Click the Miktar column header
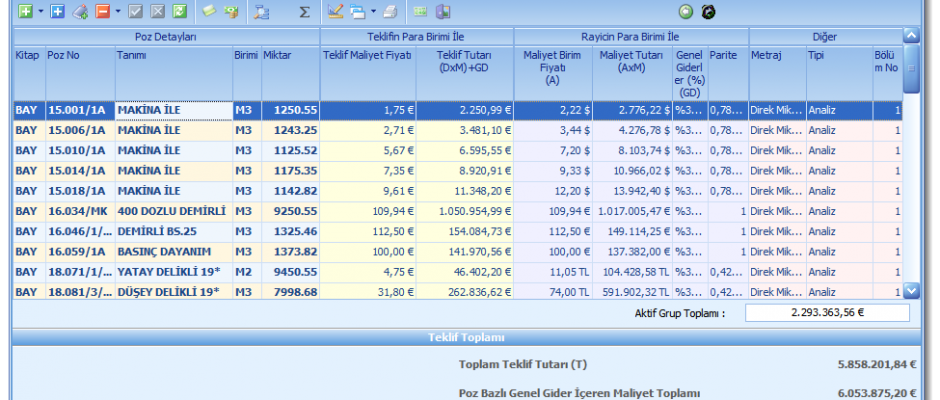 pos(290,55)
